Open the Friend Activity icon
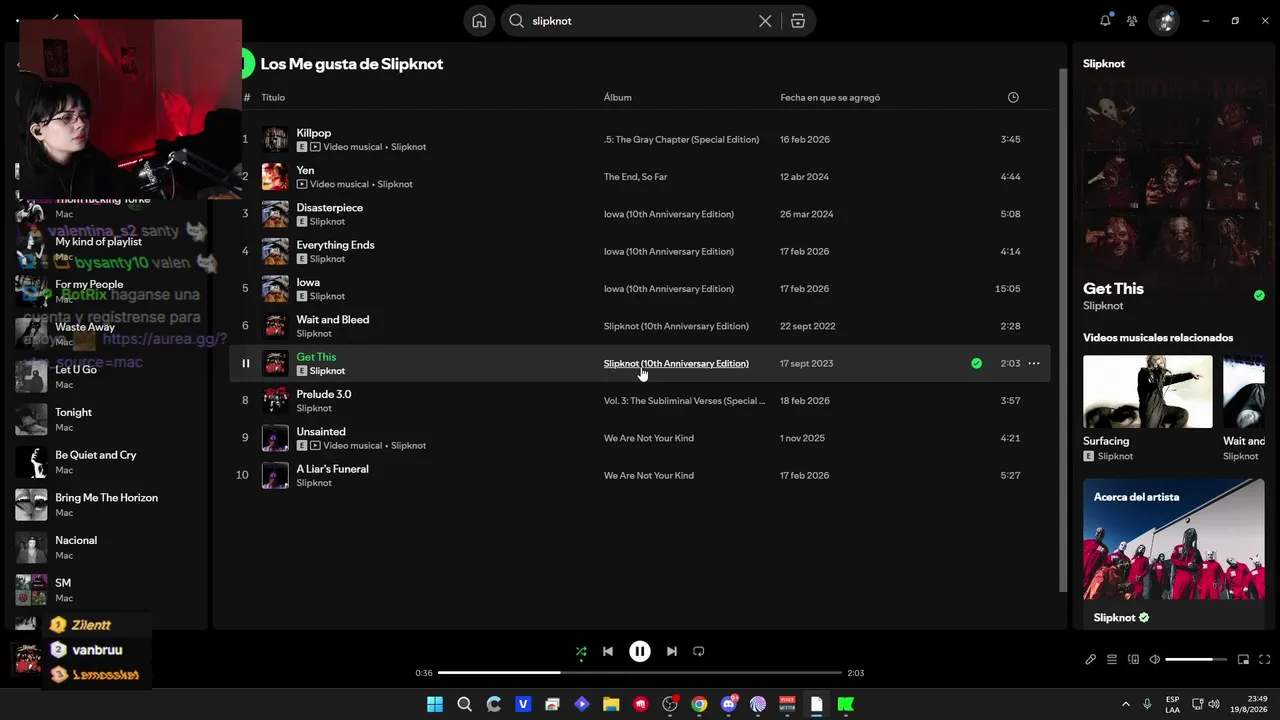 click(1132, 20)
